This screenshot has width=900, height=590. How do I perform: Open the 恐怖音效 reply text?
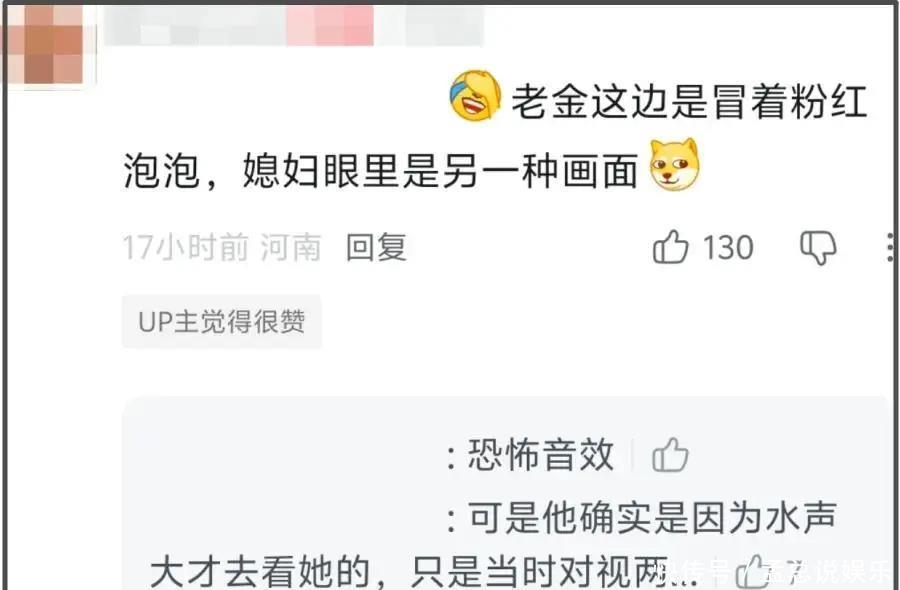[541, 455]
